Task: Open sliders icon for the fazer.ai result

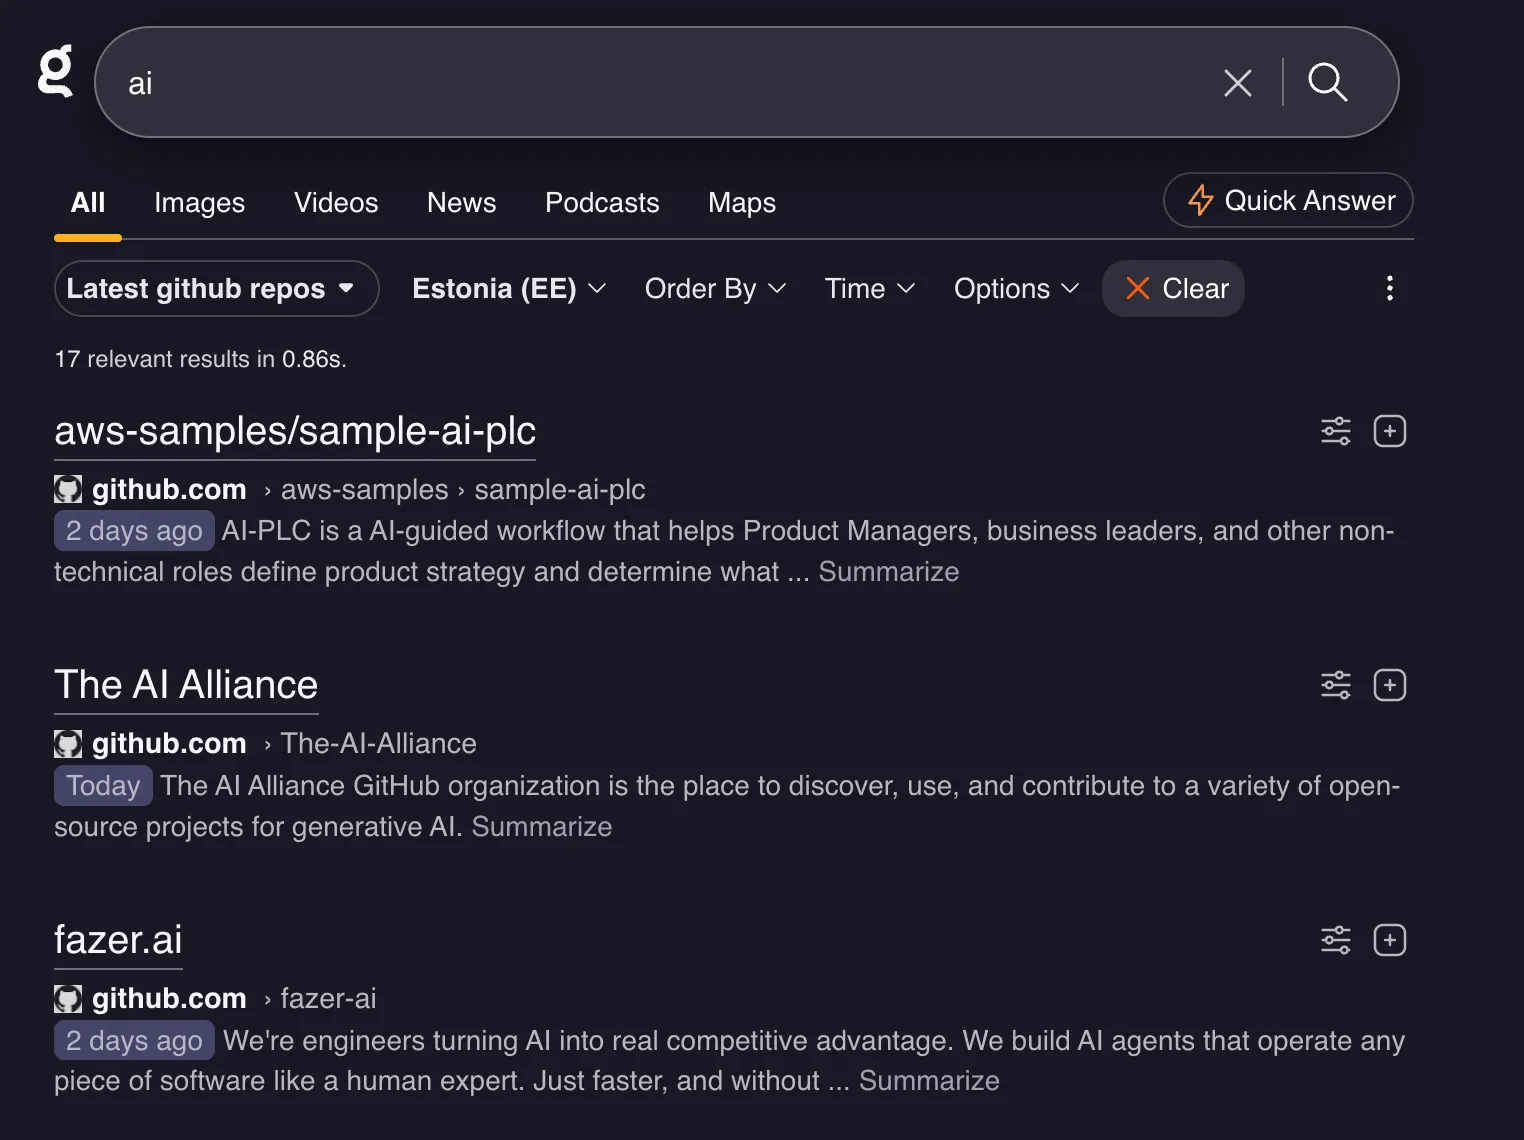Action: [1336, 940]
